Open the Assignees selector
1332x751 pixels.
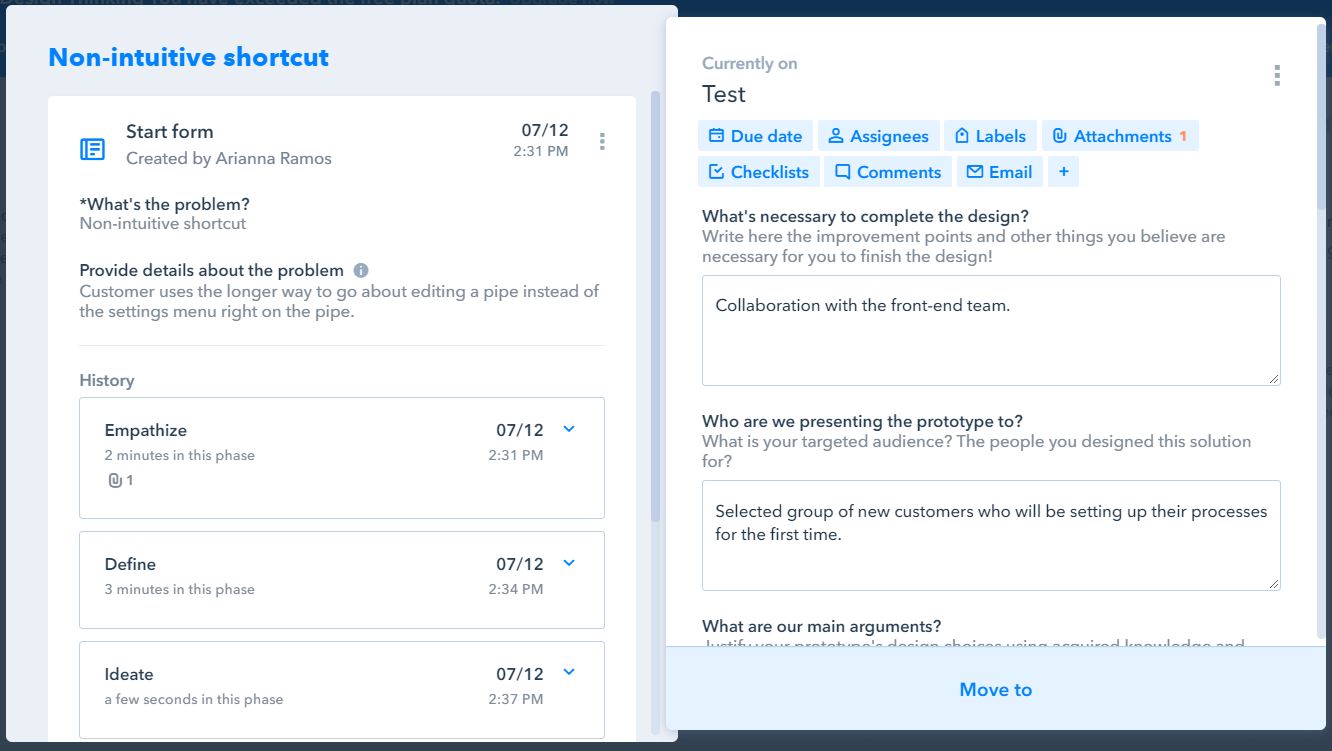tap(878, 136)
